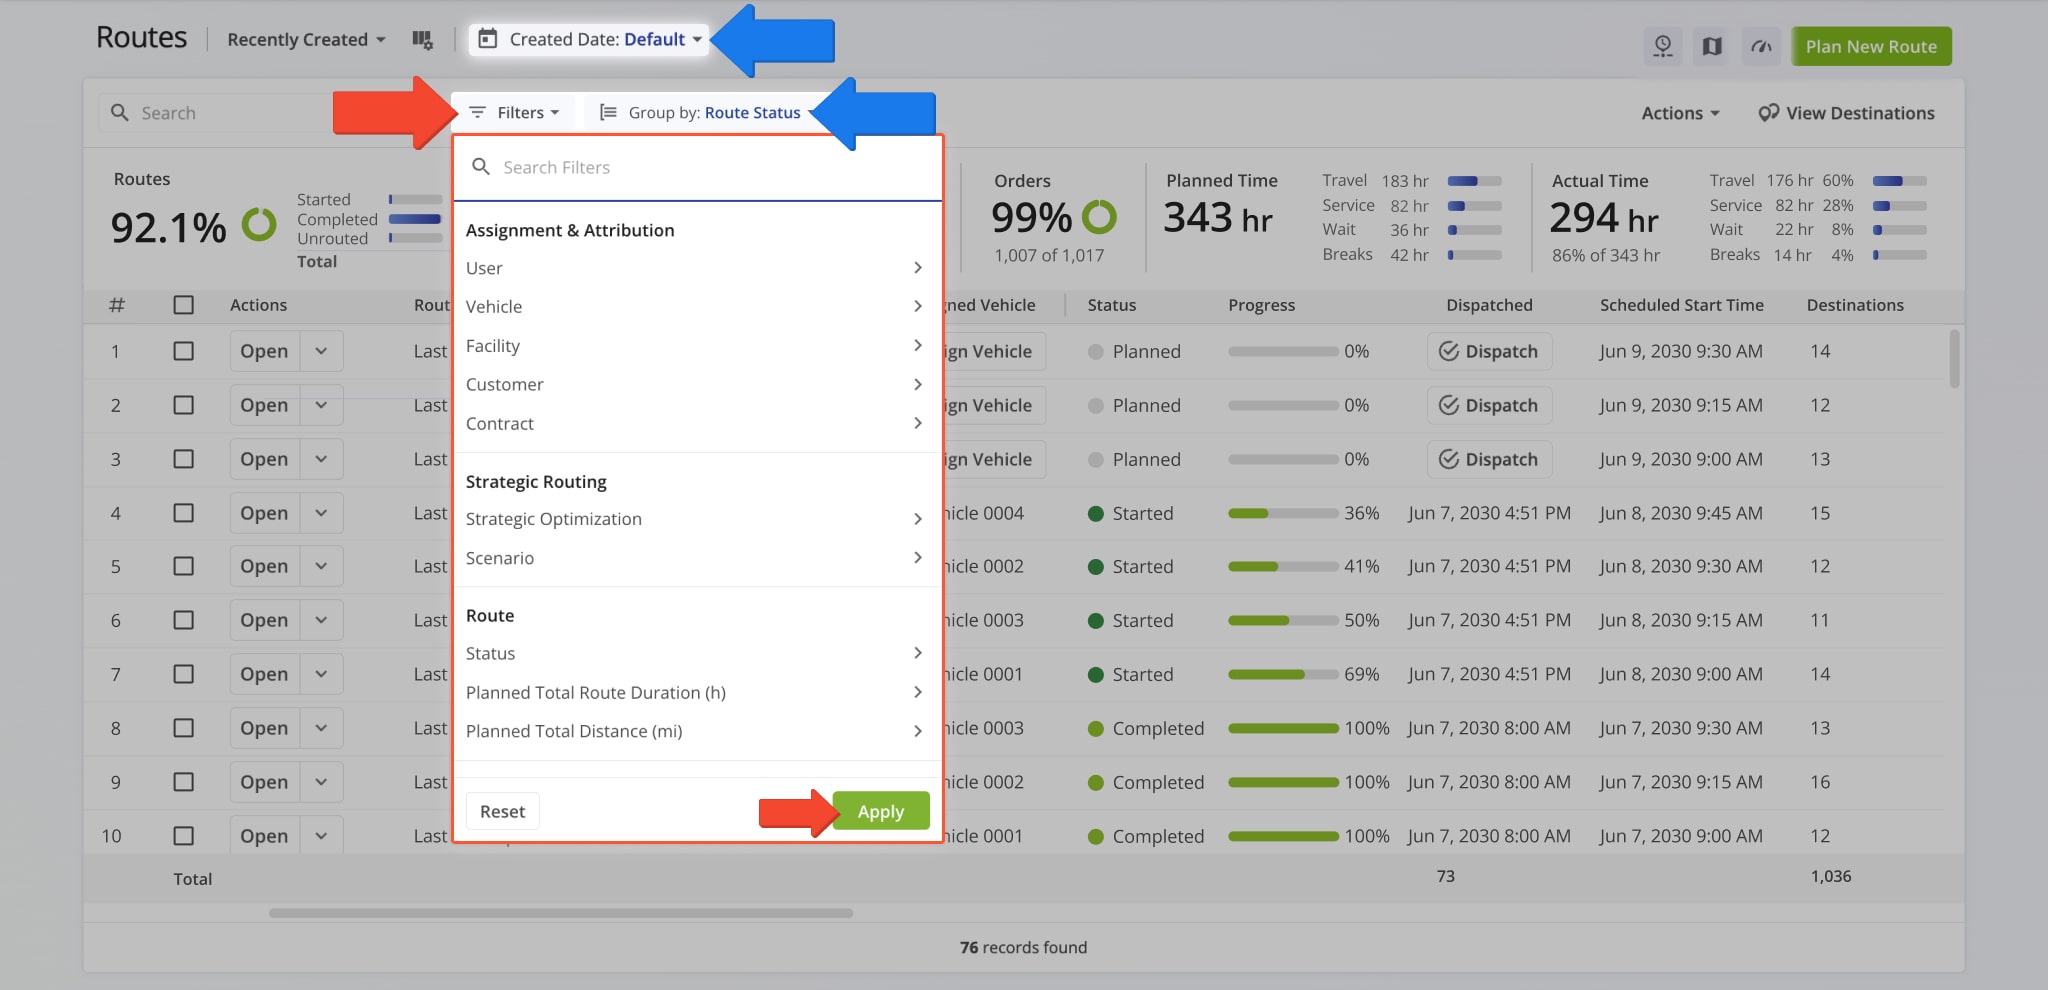Open the column settings icon beside Recently Created

(x=423, y=39)
